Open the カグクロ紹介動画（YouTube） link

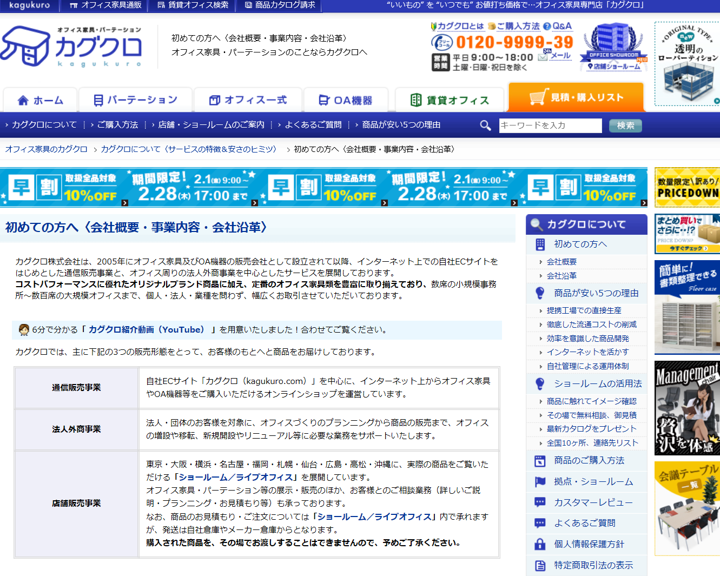(x=146, y=329)
